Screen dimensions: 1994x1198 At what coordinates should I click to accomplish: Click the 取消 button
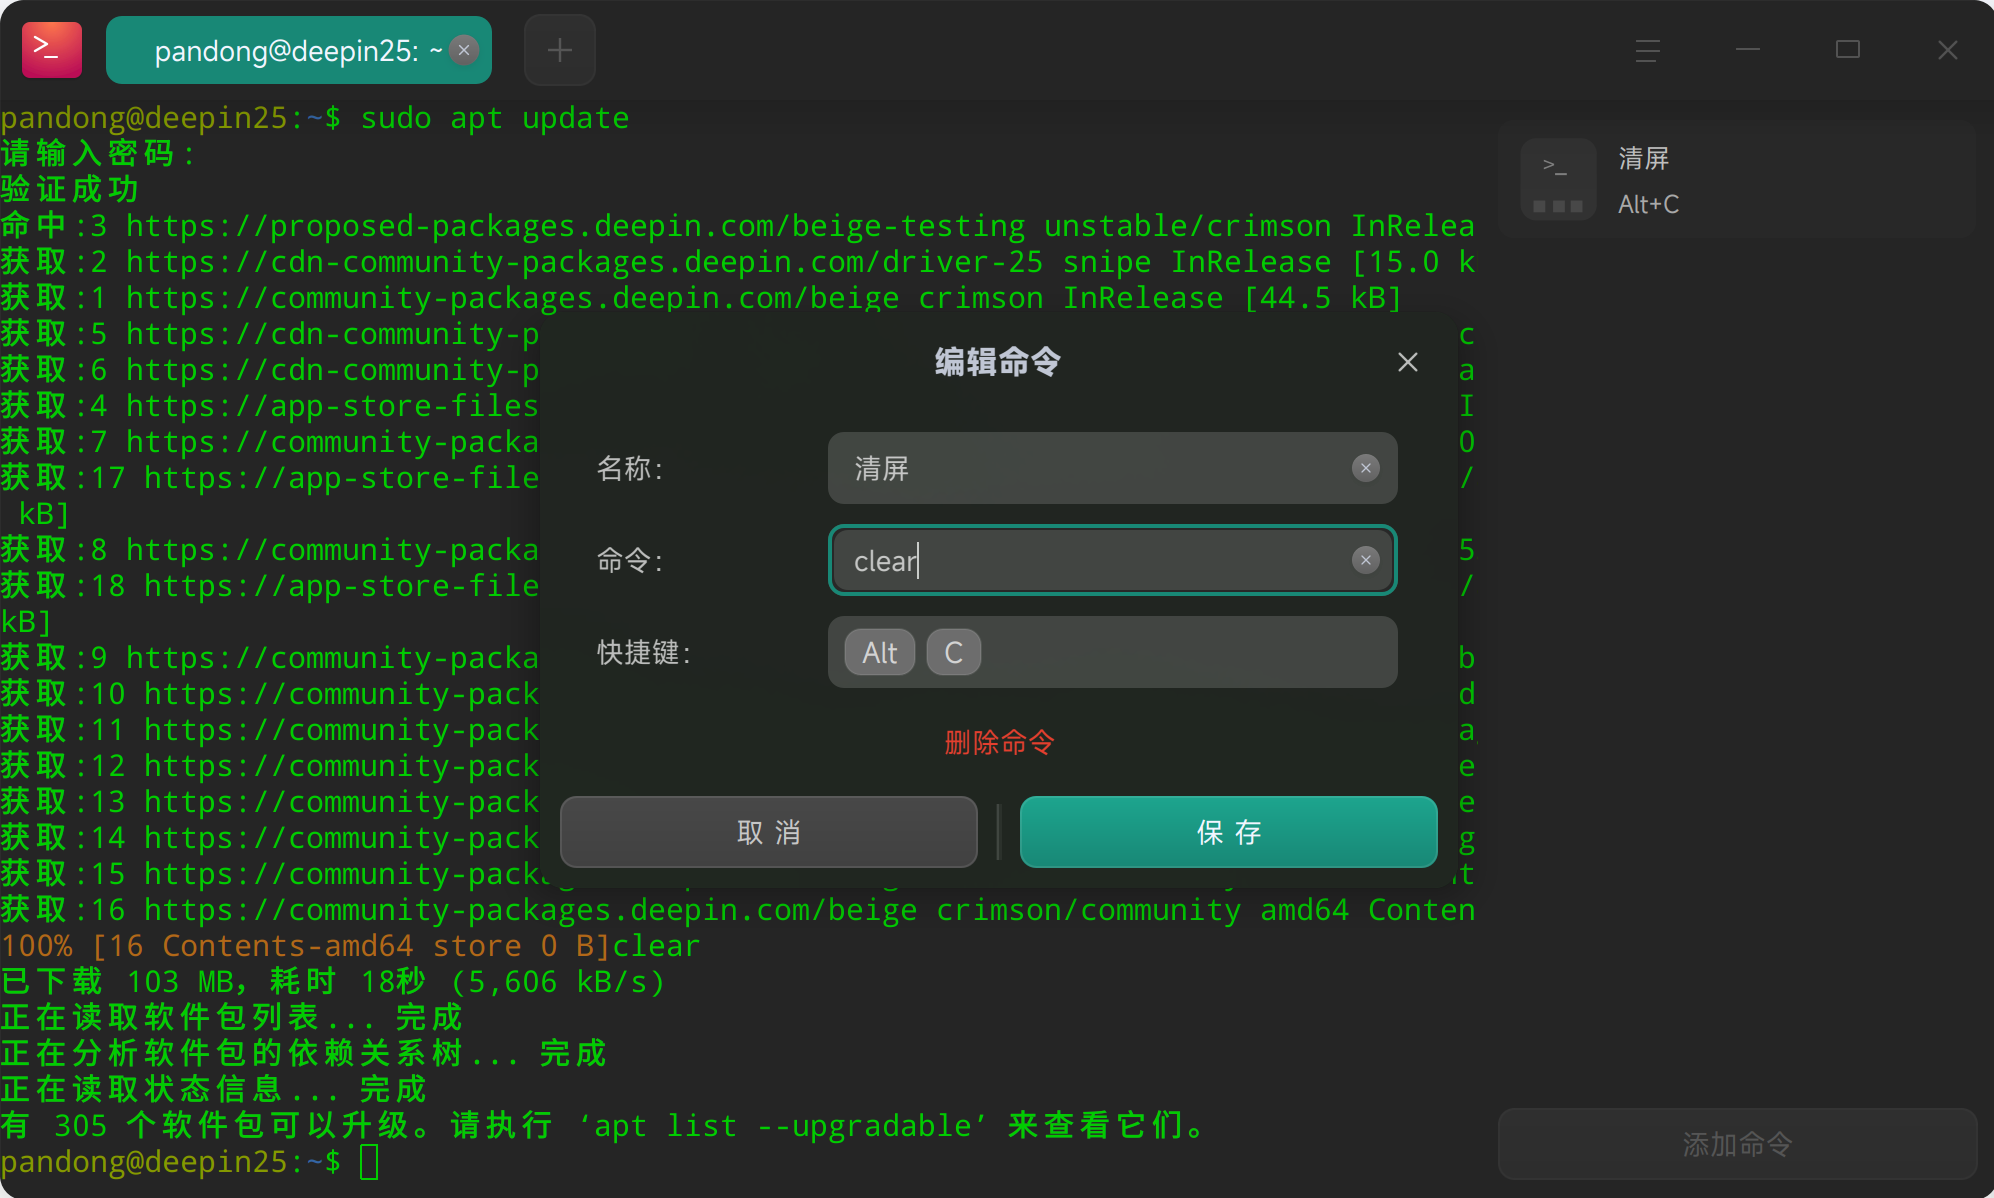768,832
